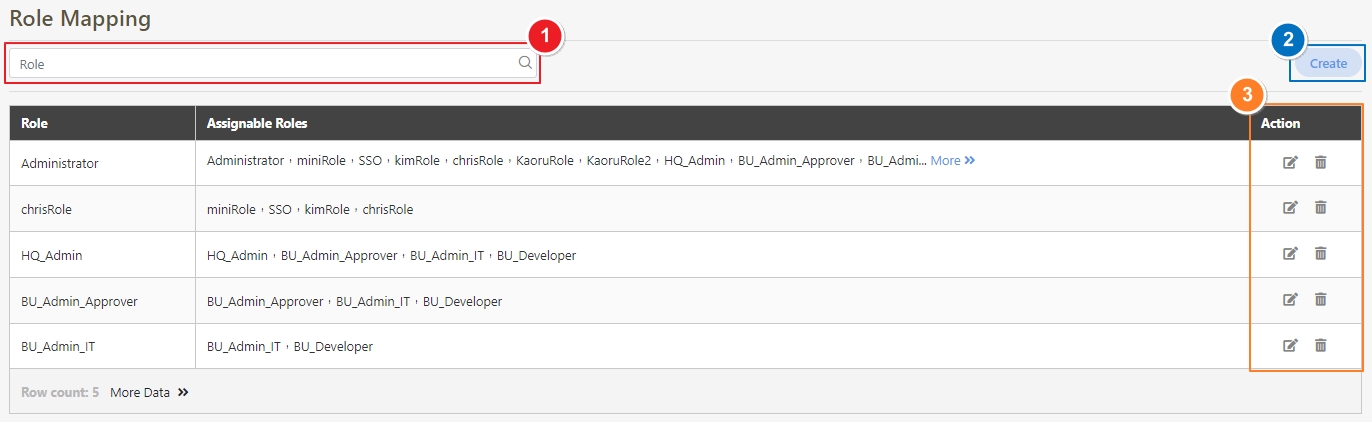Click the Action column header
This screenshot has height=422, width=1372.
click(x=1280, y=123)
